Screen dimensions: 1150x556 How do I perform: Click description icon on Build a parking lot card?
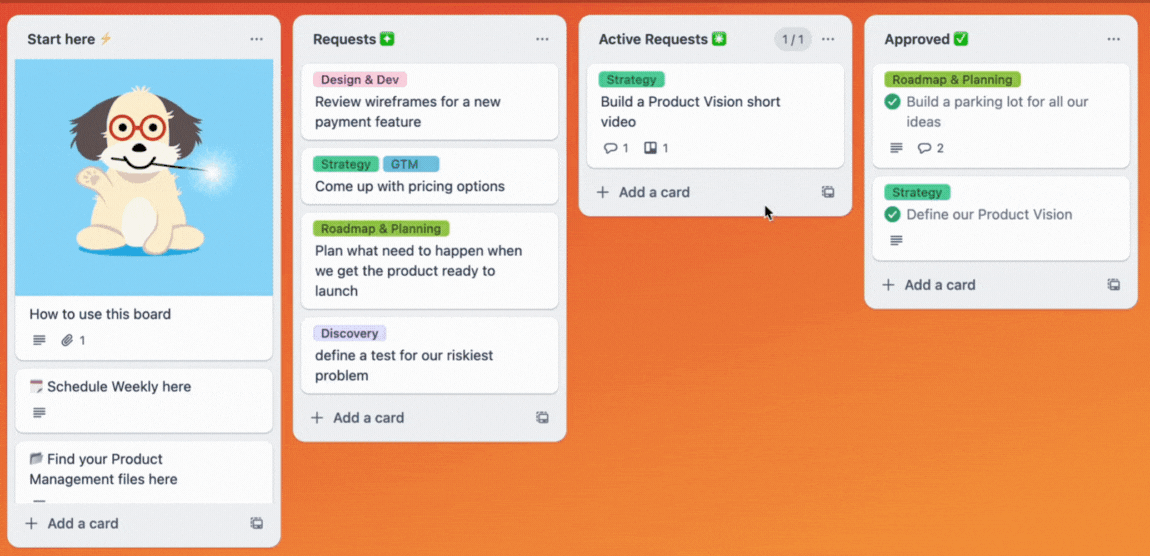point(896,148)
